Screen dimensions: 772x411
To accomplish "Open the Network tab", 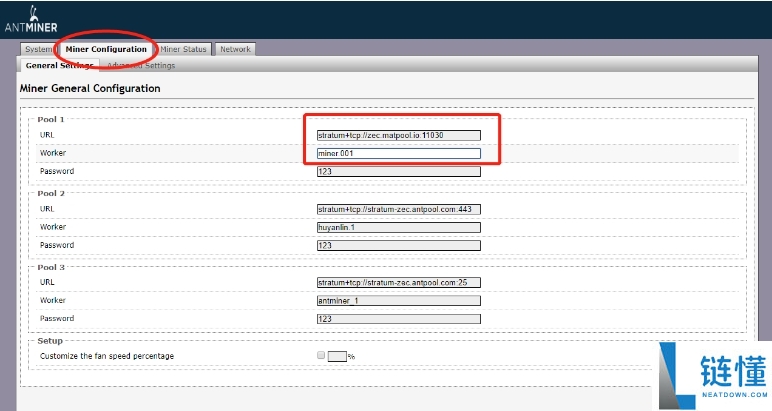I will click(x=235, y=49).
